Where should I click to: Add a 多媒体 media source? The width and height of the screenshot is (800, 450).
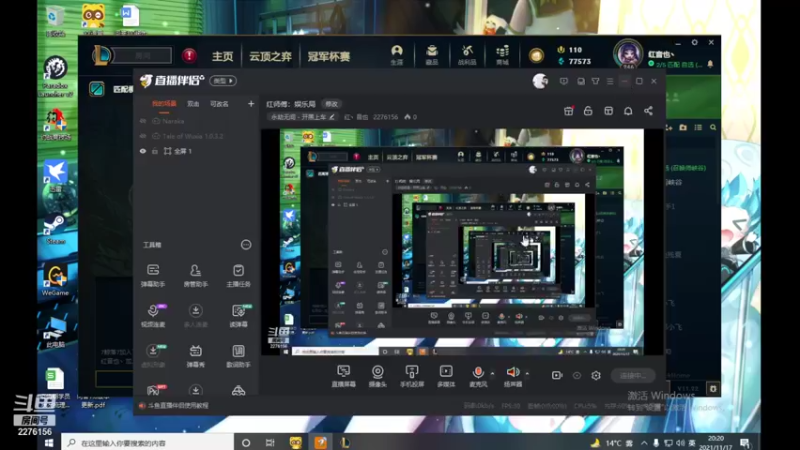click(x=446, y=377)
